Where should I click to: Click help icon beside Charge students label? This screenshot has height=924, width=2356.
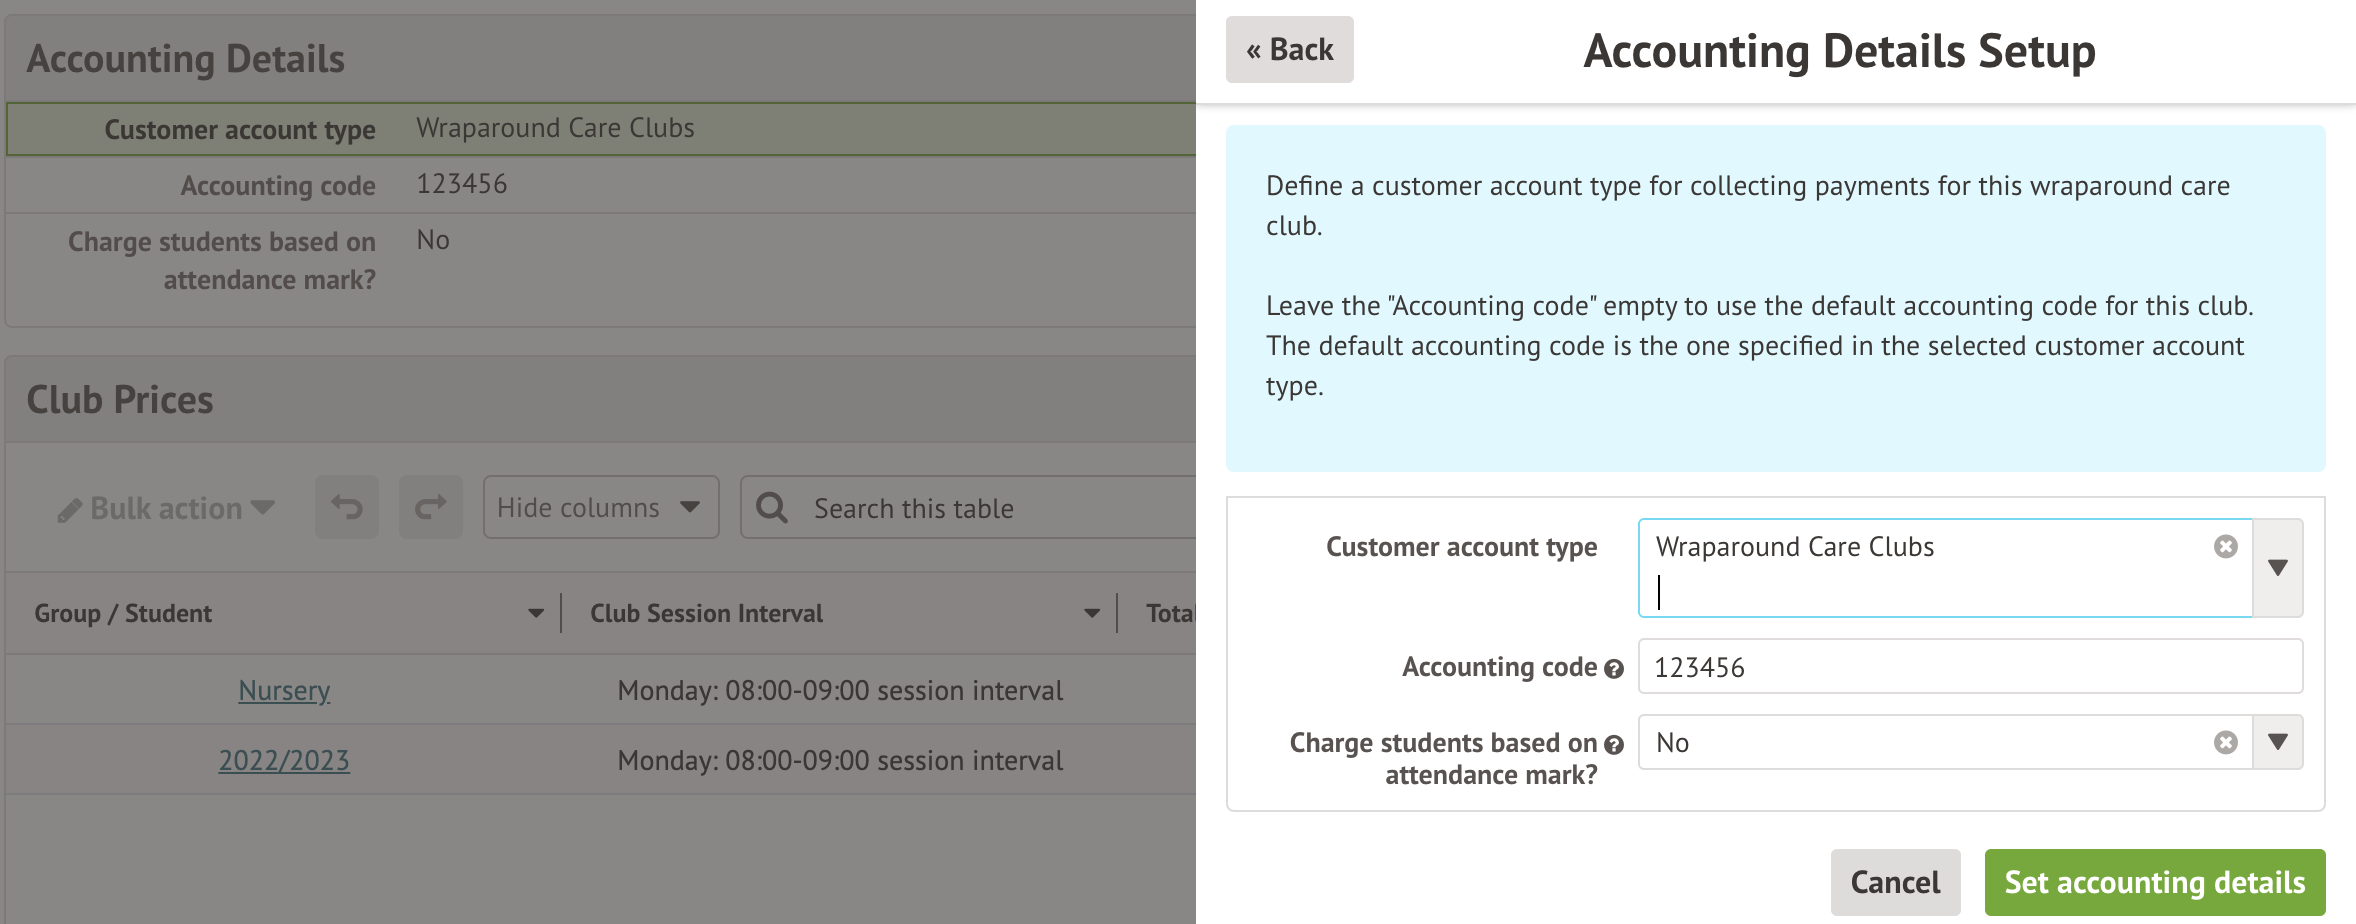[1613, 745]
